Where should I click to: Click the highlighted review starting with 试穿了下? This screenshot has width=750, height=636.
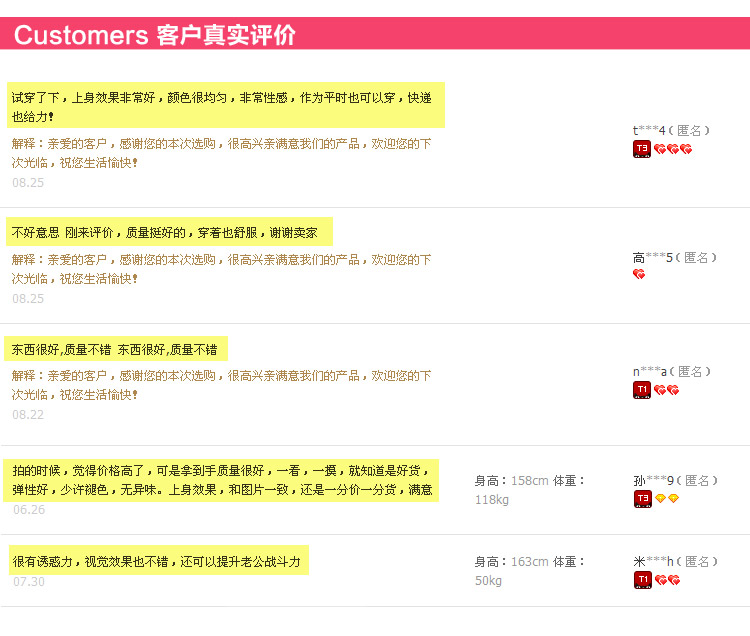point(223,106)
